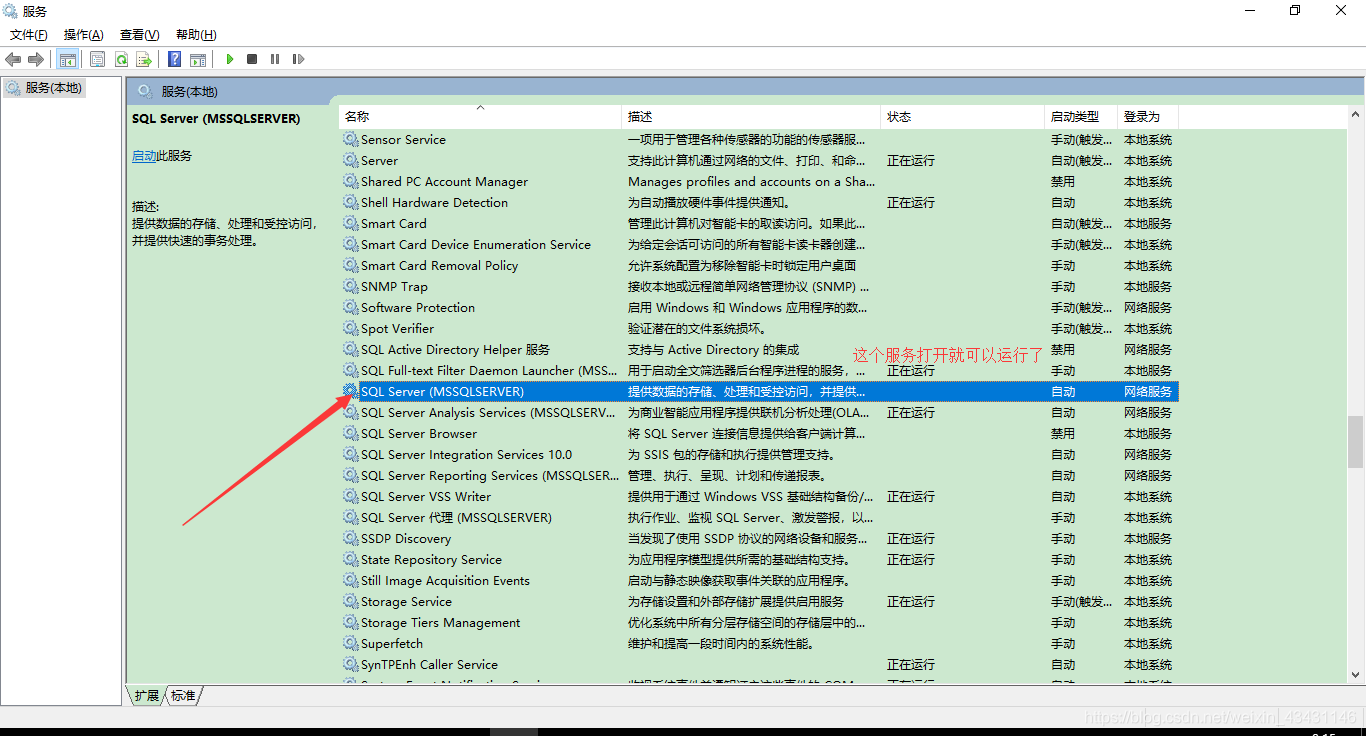Click the scrollbar down arrow of services list

[1355, 675]
